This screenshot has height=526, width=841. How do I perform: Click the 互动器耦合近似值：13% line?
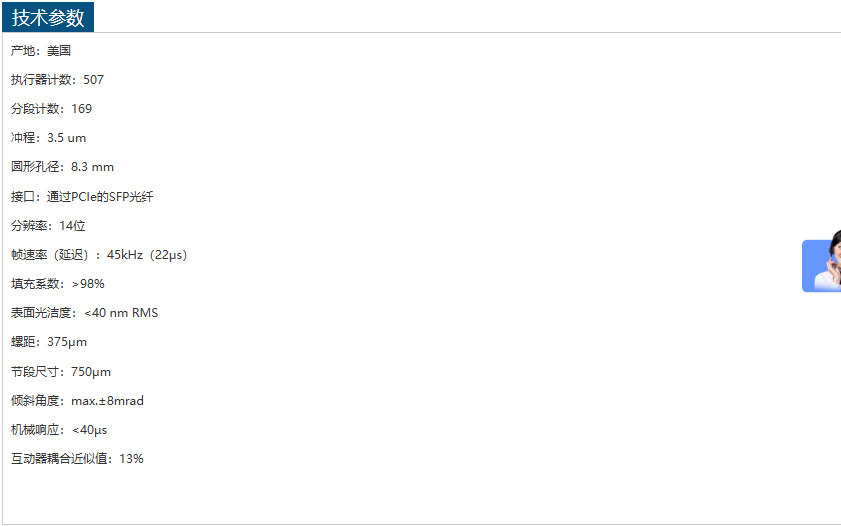pos(77,459)
